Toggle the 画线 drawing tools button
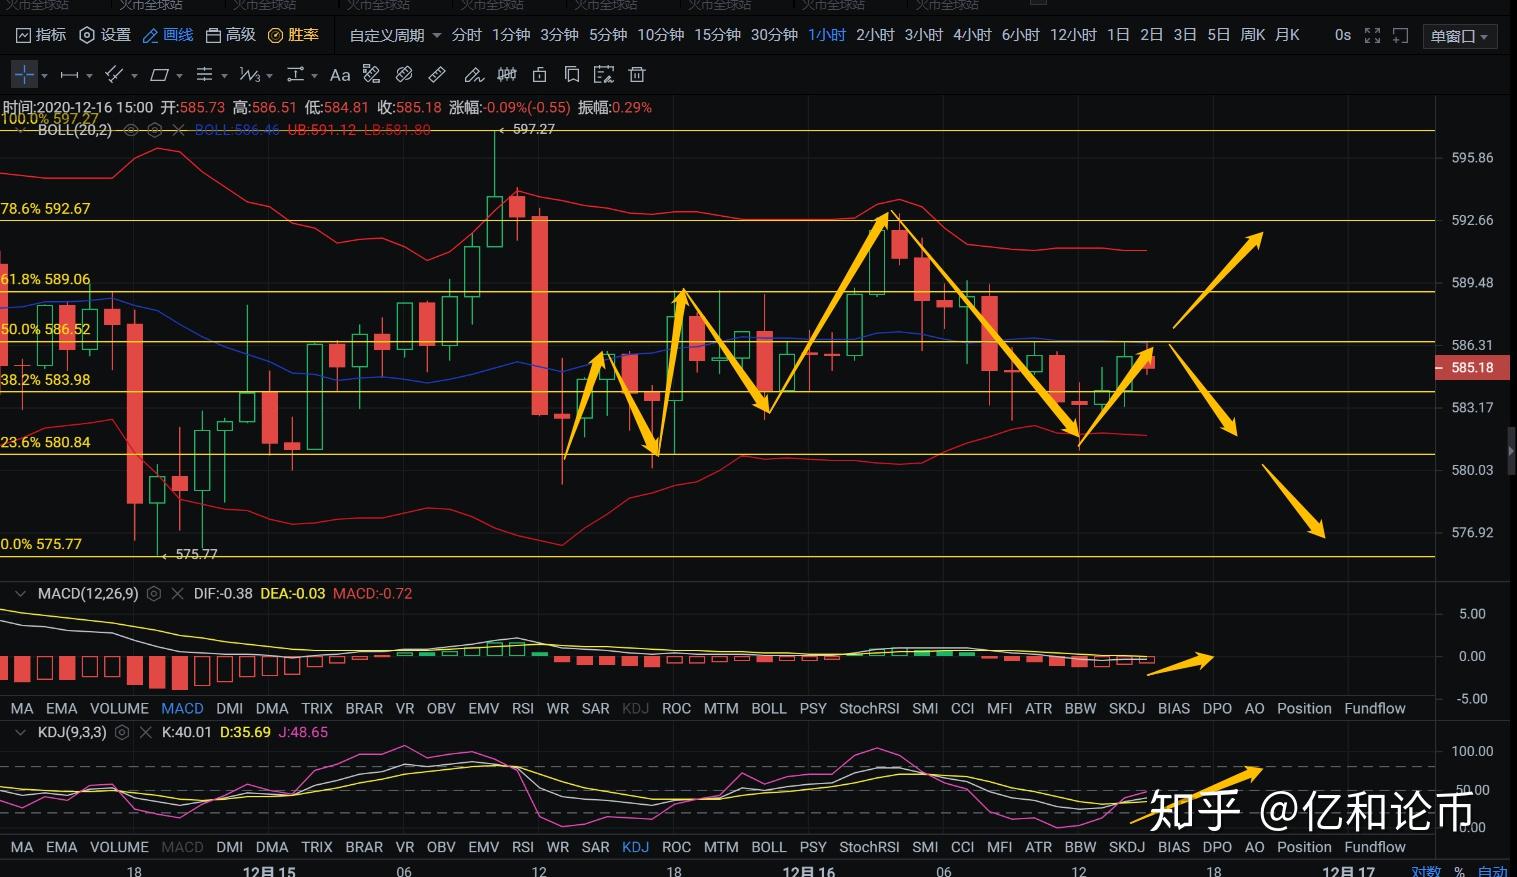 [x=168, y=35]
